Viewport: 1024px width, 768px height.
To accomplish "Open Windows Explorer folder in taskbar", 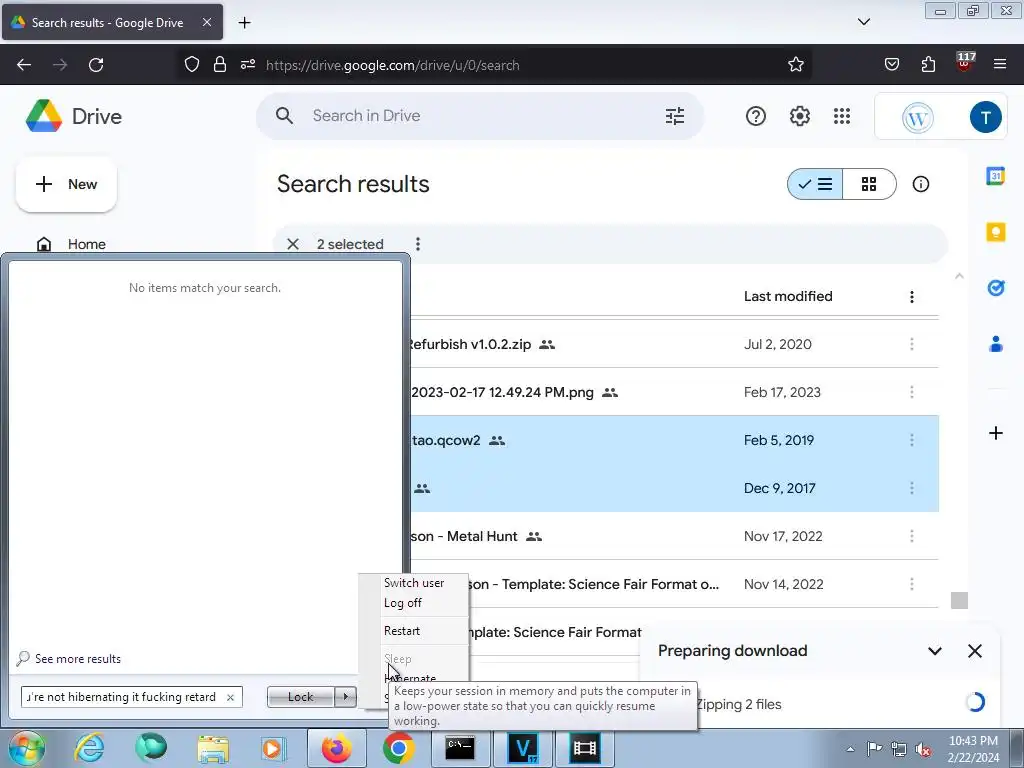I will click(x=213, y=748).
